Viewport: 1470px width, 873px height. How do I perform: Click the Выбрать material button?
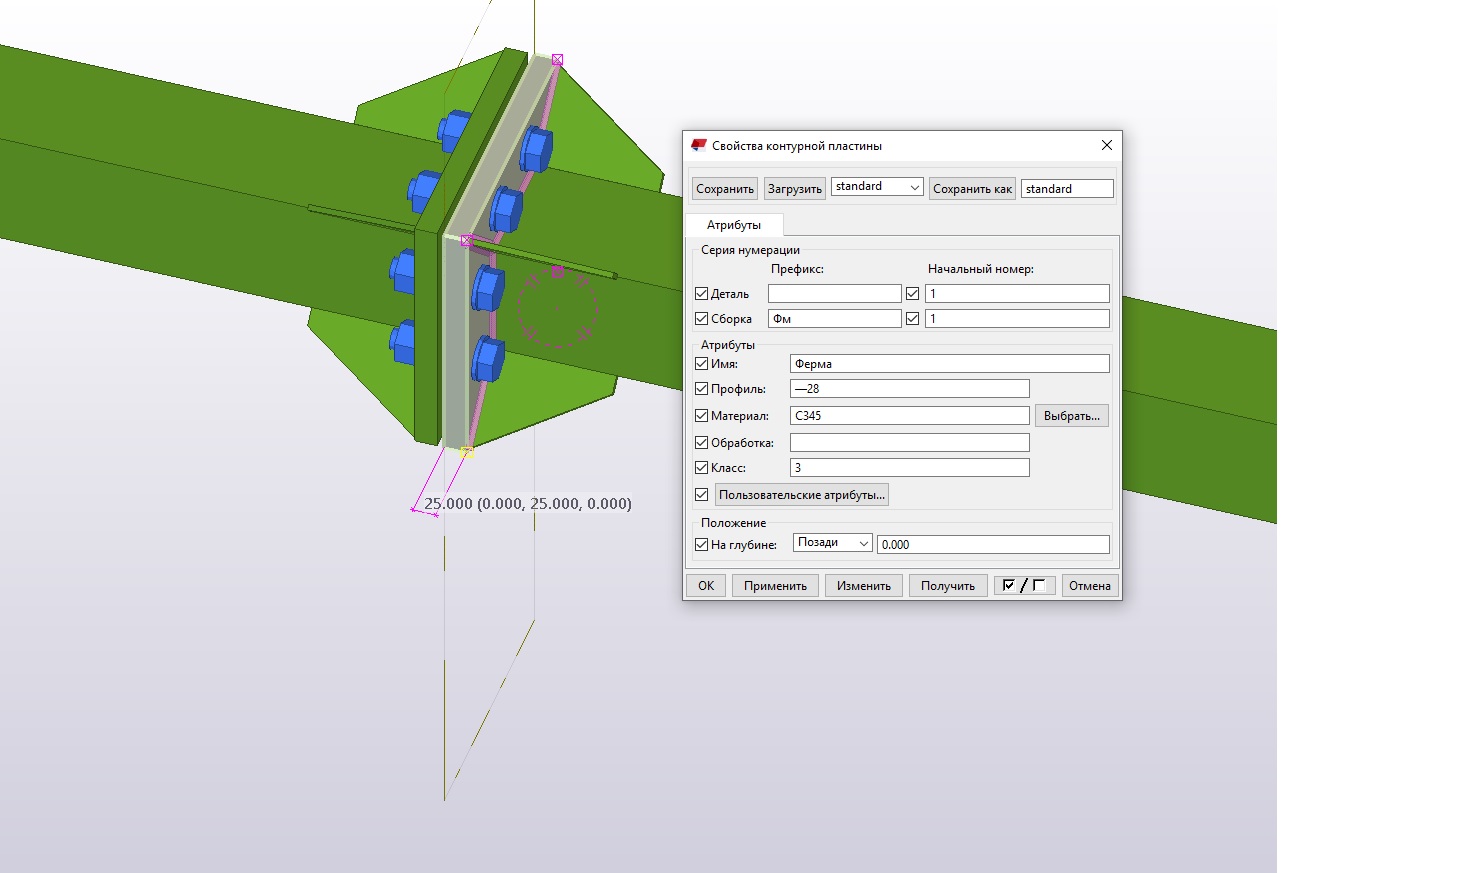(1071, 416)
